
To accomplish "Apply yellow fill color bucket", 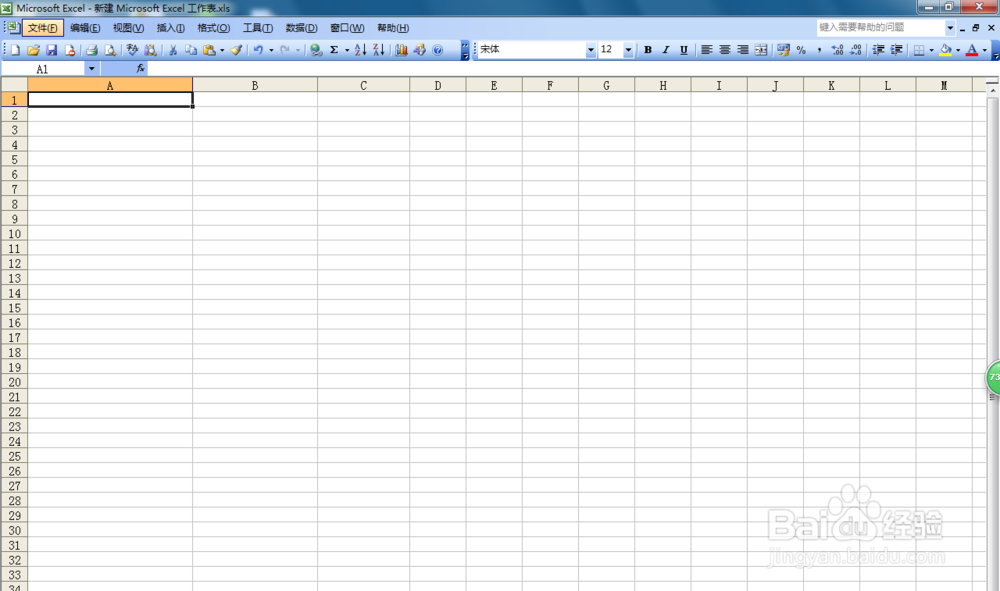I will point(946,50).
